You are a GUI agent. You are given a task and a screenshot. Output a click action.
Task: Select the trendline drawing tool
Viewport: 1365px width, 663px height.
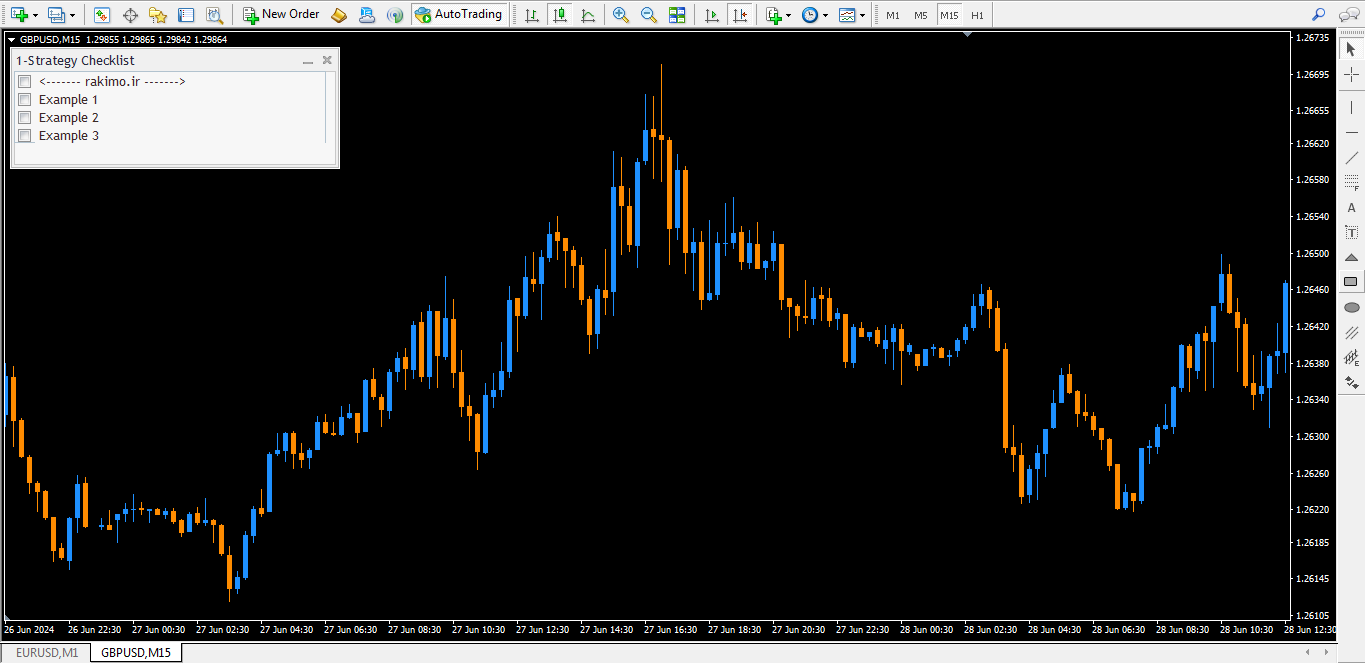(1351, 158)
